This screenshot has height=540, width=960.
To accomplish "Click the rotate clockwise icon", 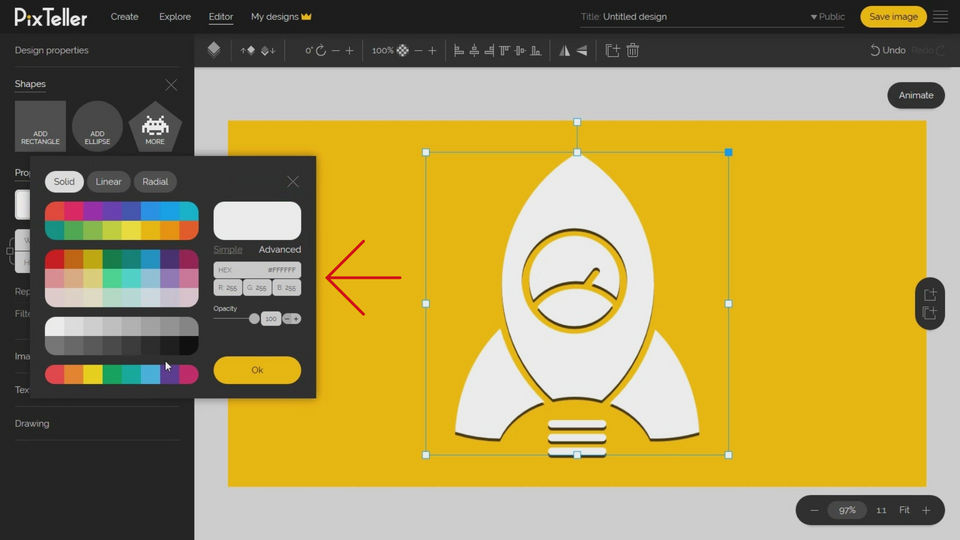I will click(x=321, y=50).
